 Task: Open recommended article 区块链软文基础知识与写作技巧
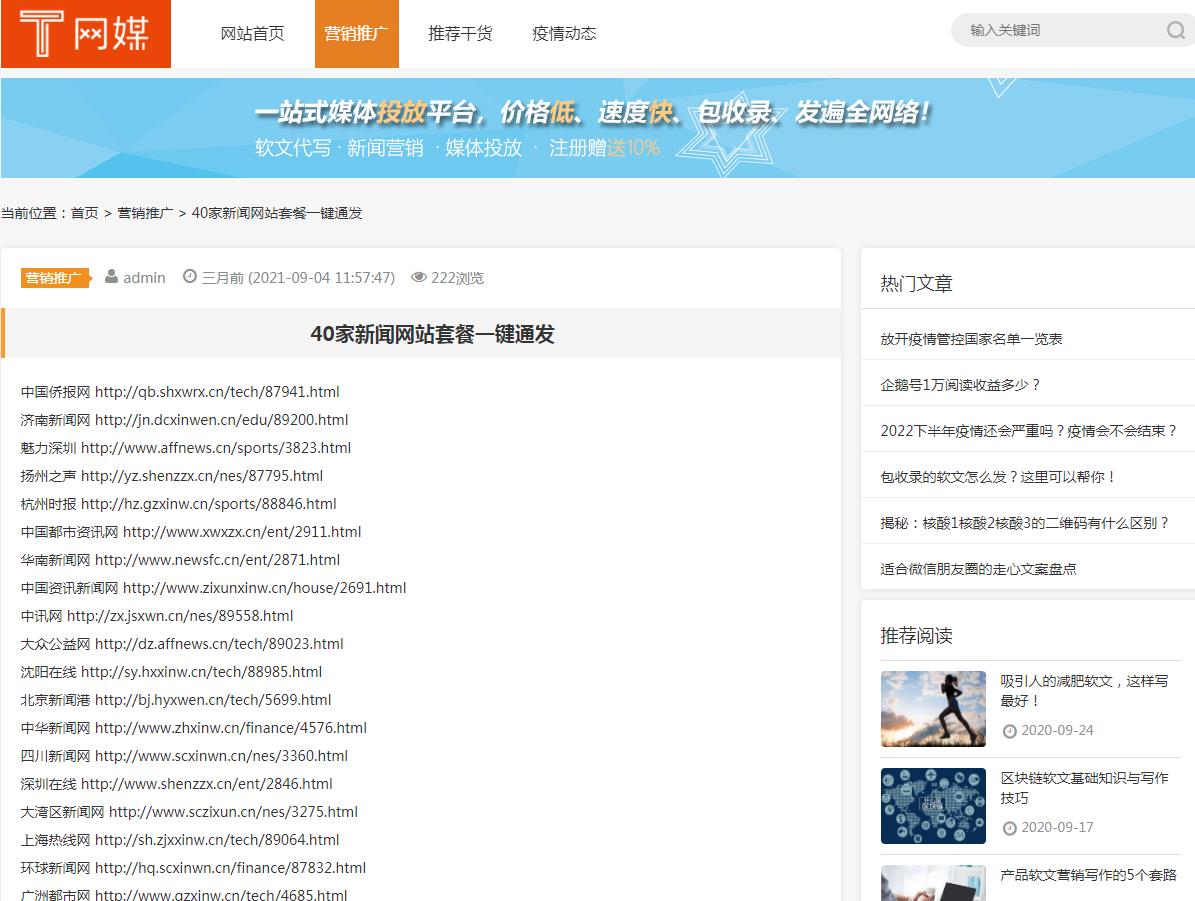point(1084,787)
